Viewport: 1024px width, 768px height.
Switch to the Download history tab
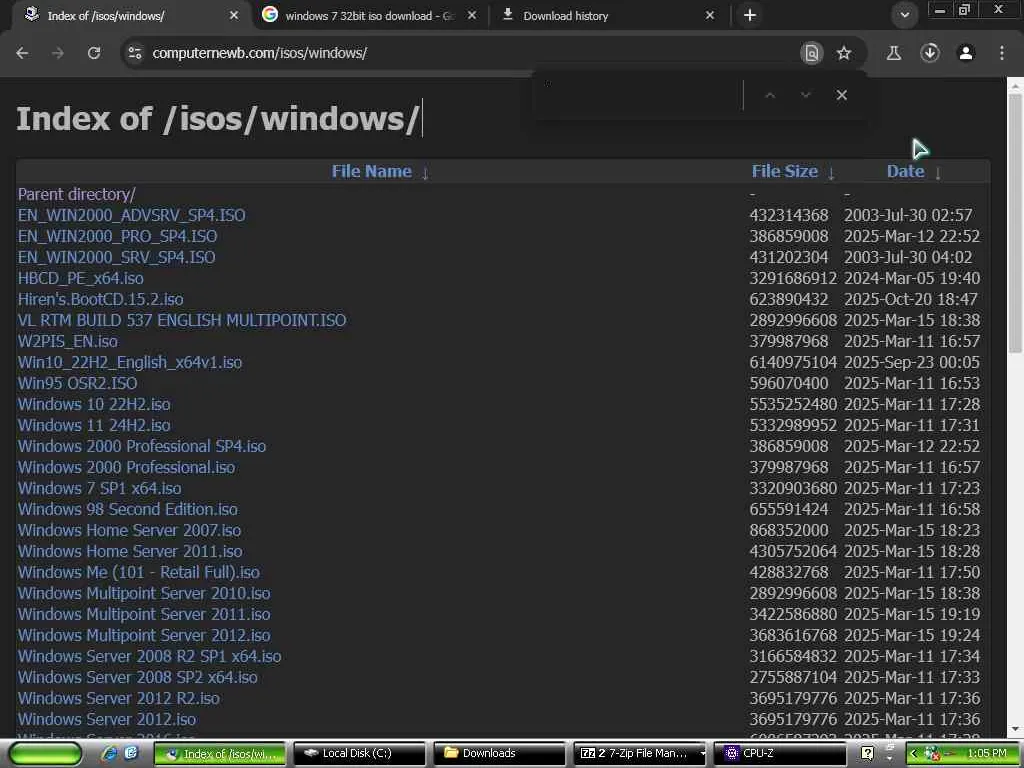[607, 15]
